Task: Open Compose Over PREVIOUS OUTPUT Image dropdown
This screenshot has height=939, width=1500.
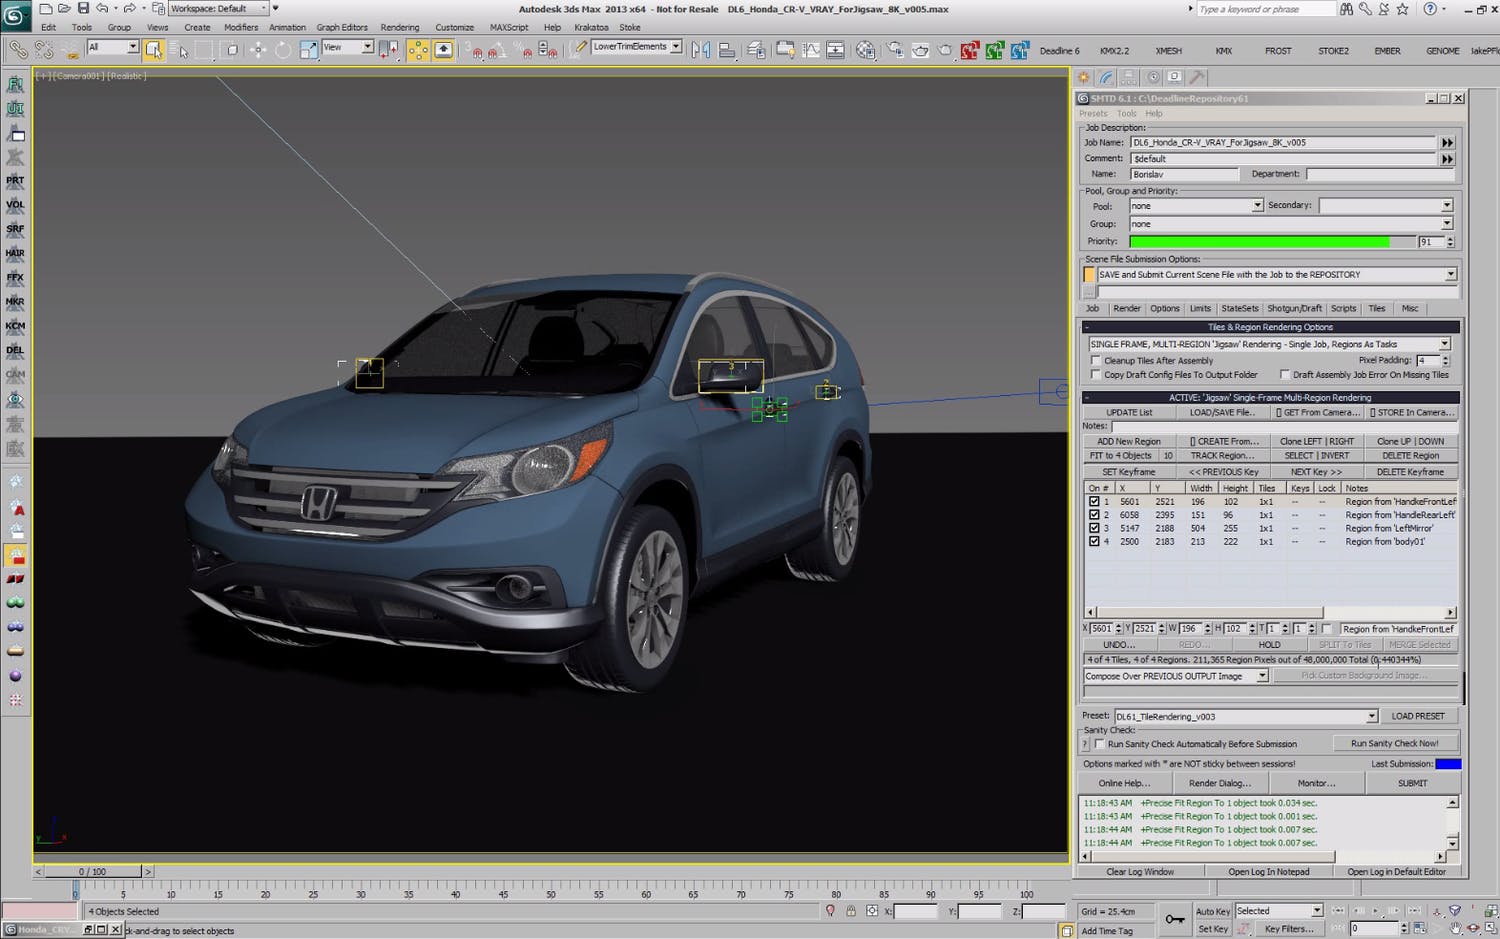Action: click(x=1176, y=676)
